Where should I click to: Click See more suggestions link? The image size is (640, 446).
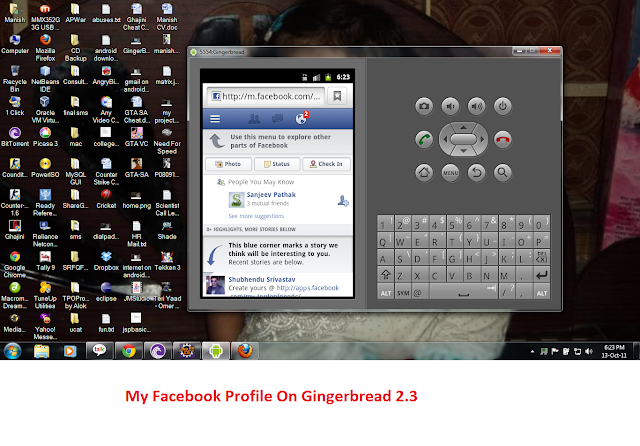(256, 216)
